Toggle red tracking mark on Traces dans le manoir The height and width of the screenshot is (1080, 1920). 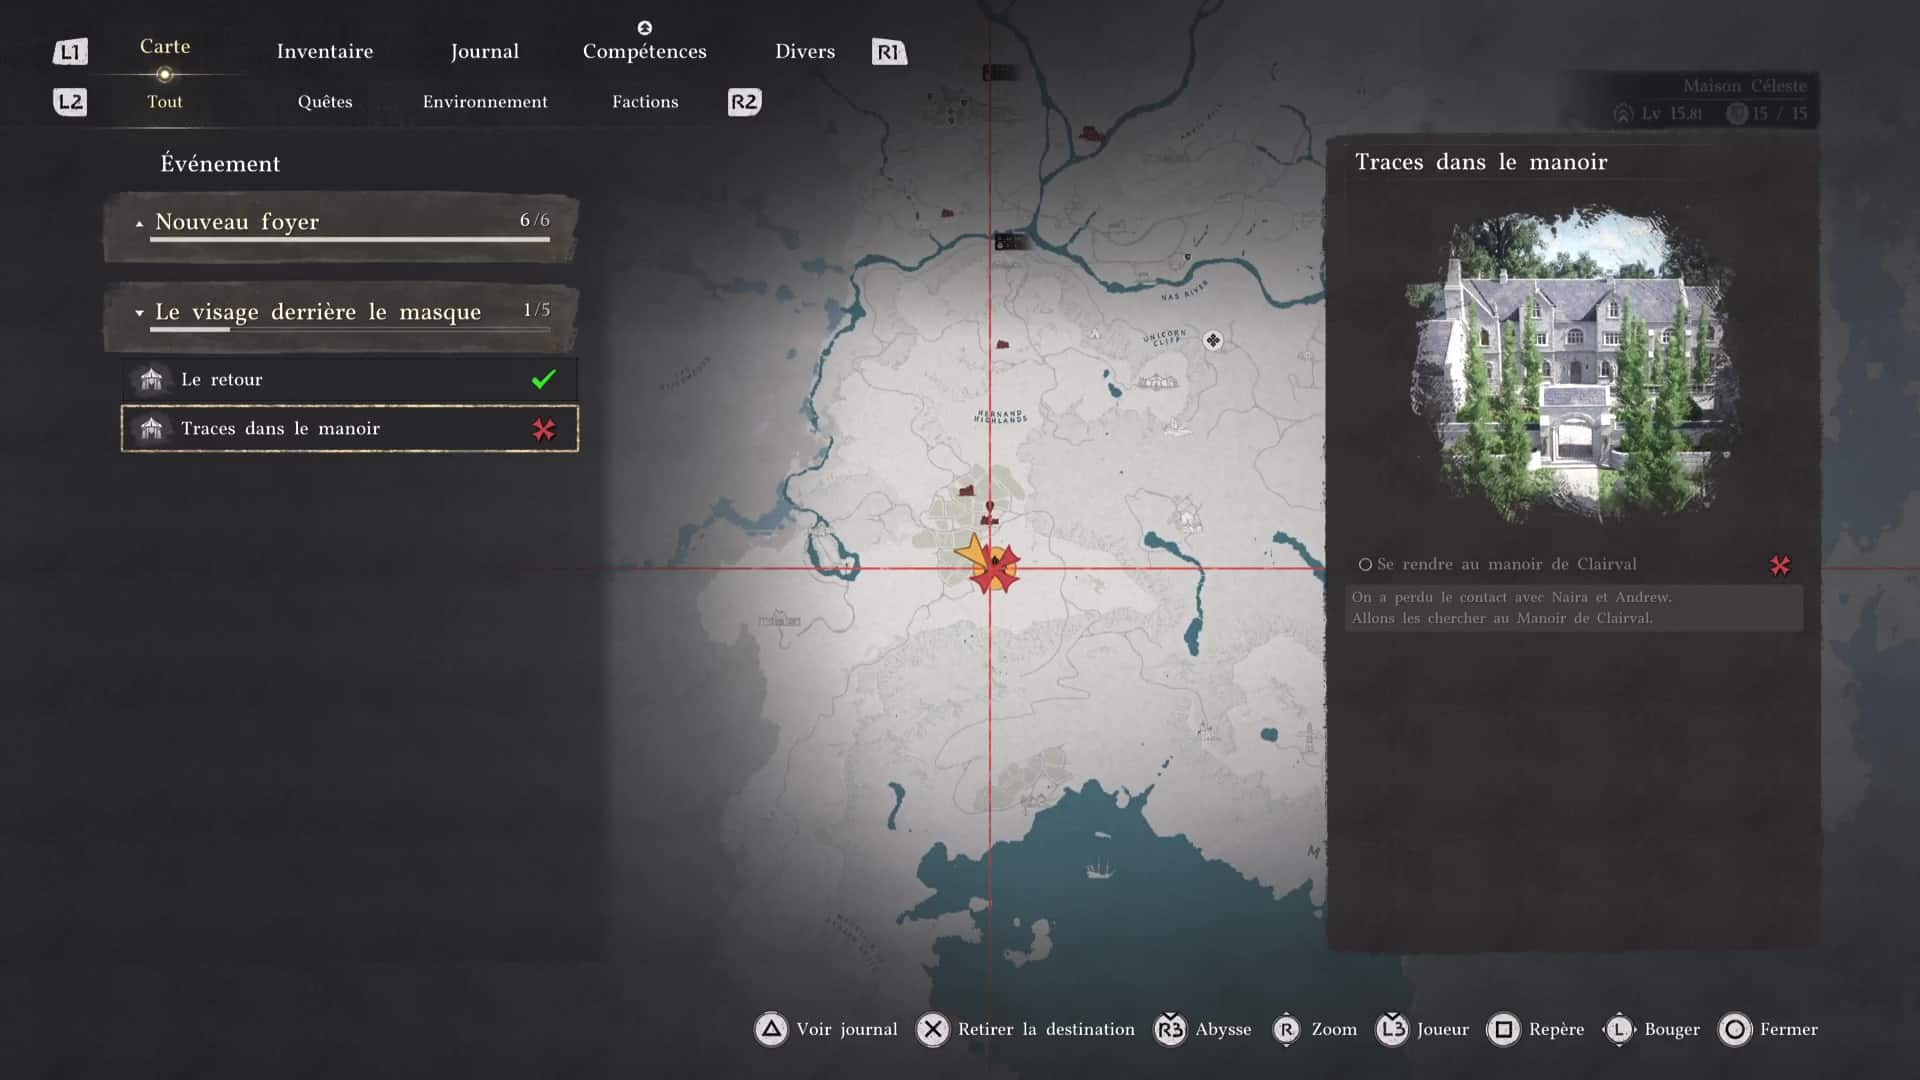point(543,429)
